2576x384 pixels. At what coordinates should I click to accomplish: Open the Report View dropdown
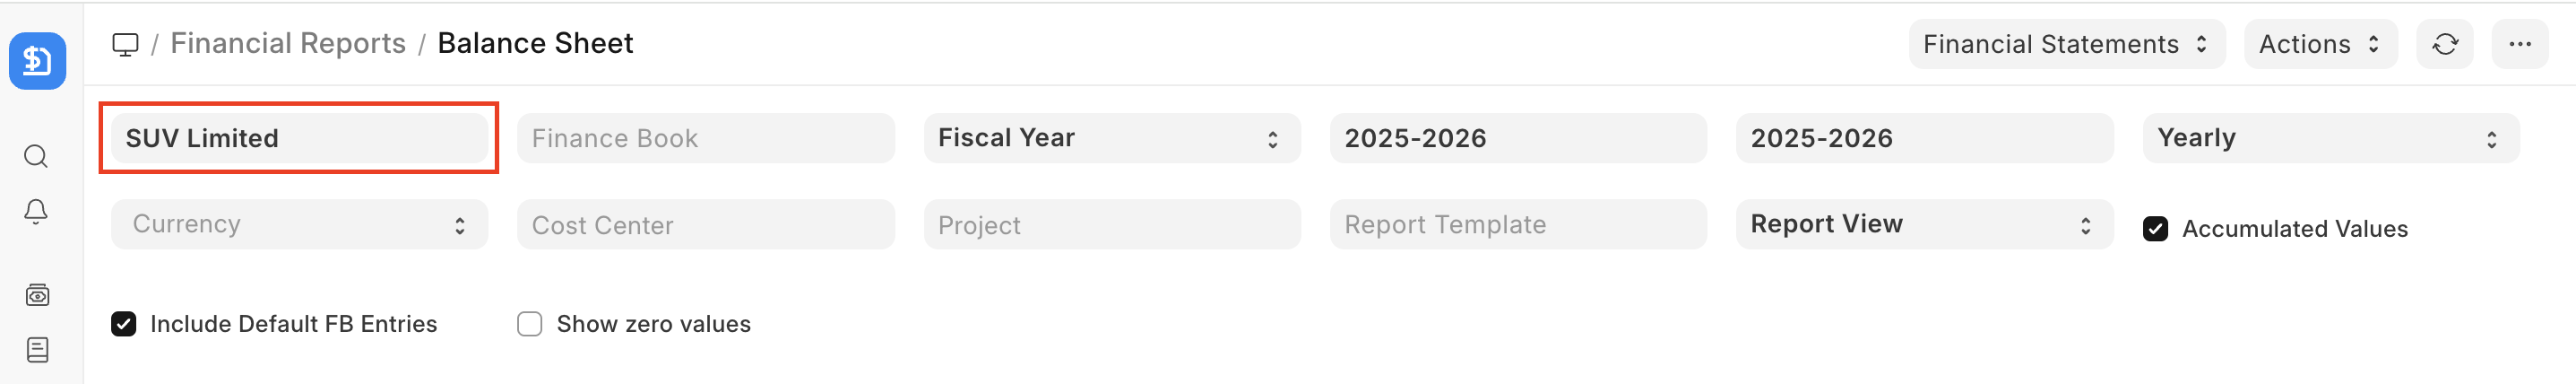[1923, 225]
